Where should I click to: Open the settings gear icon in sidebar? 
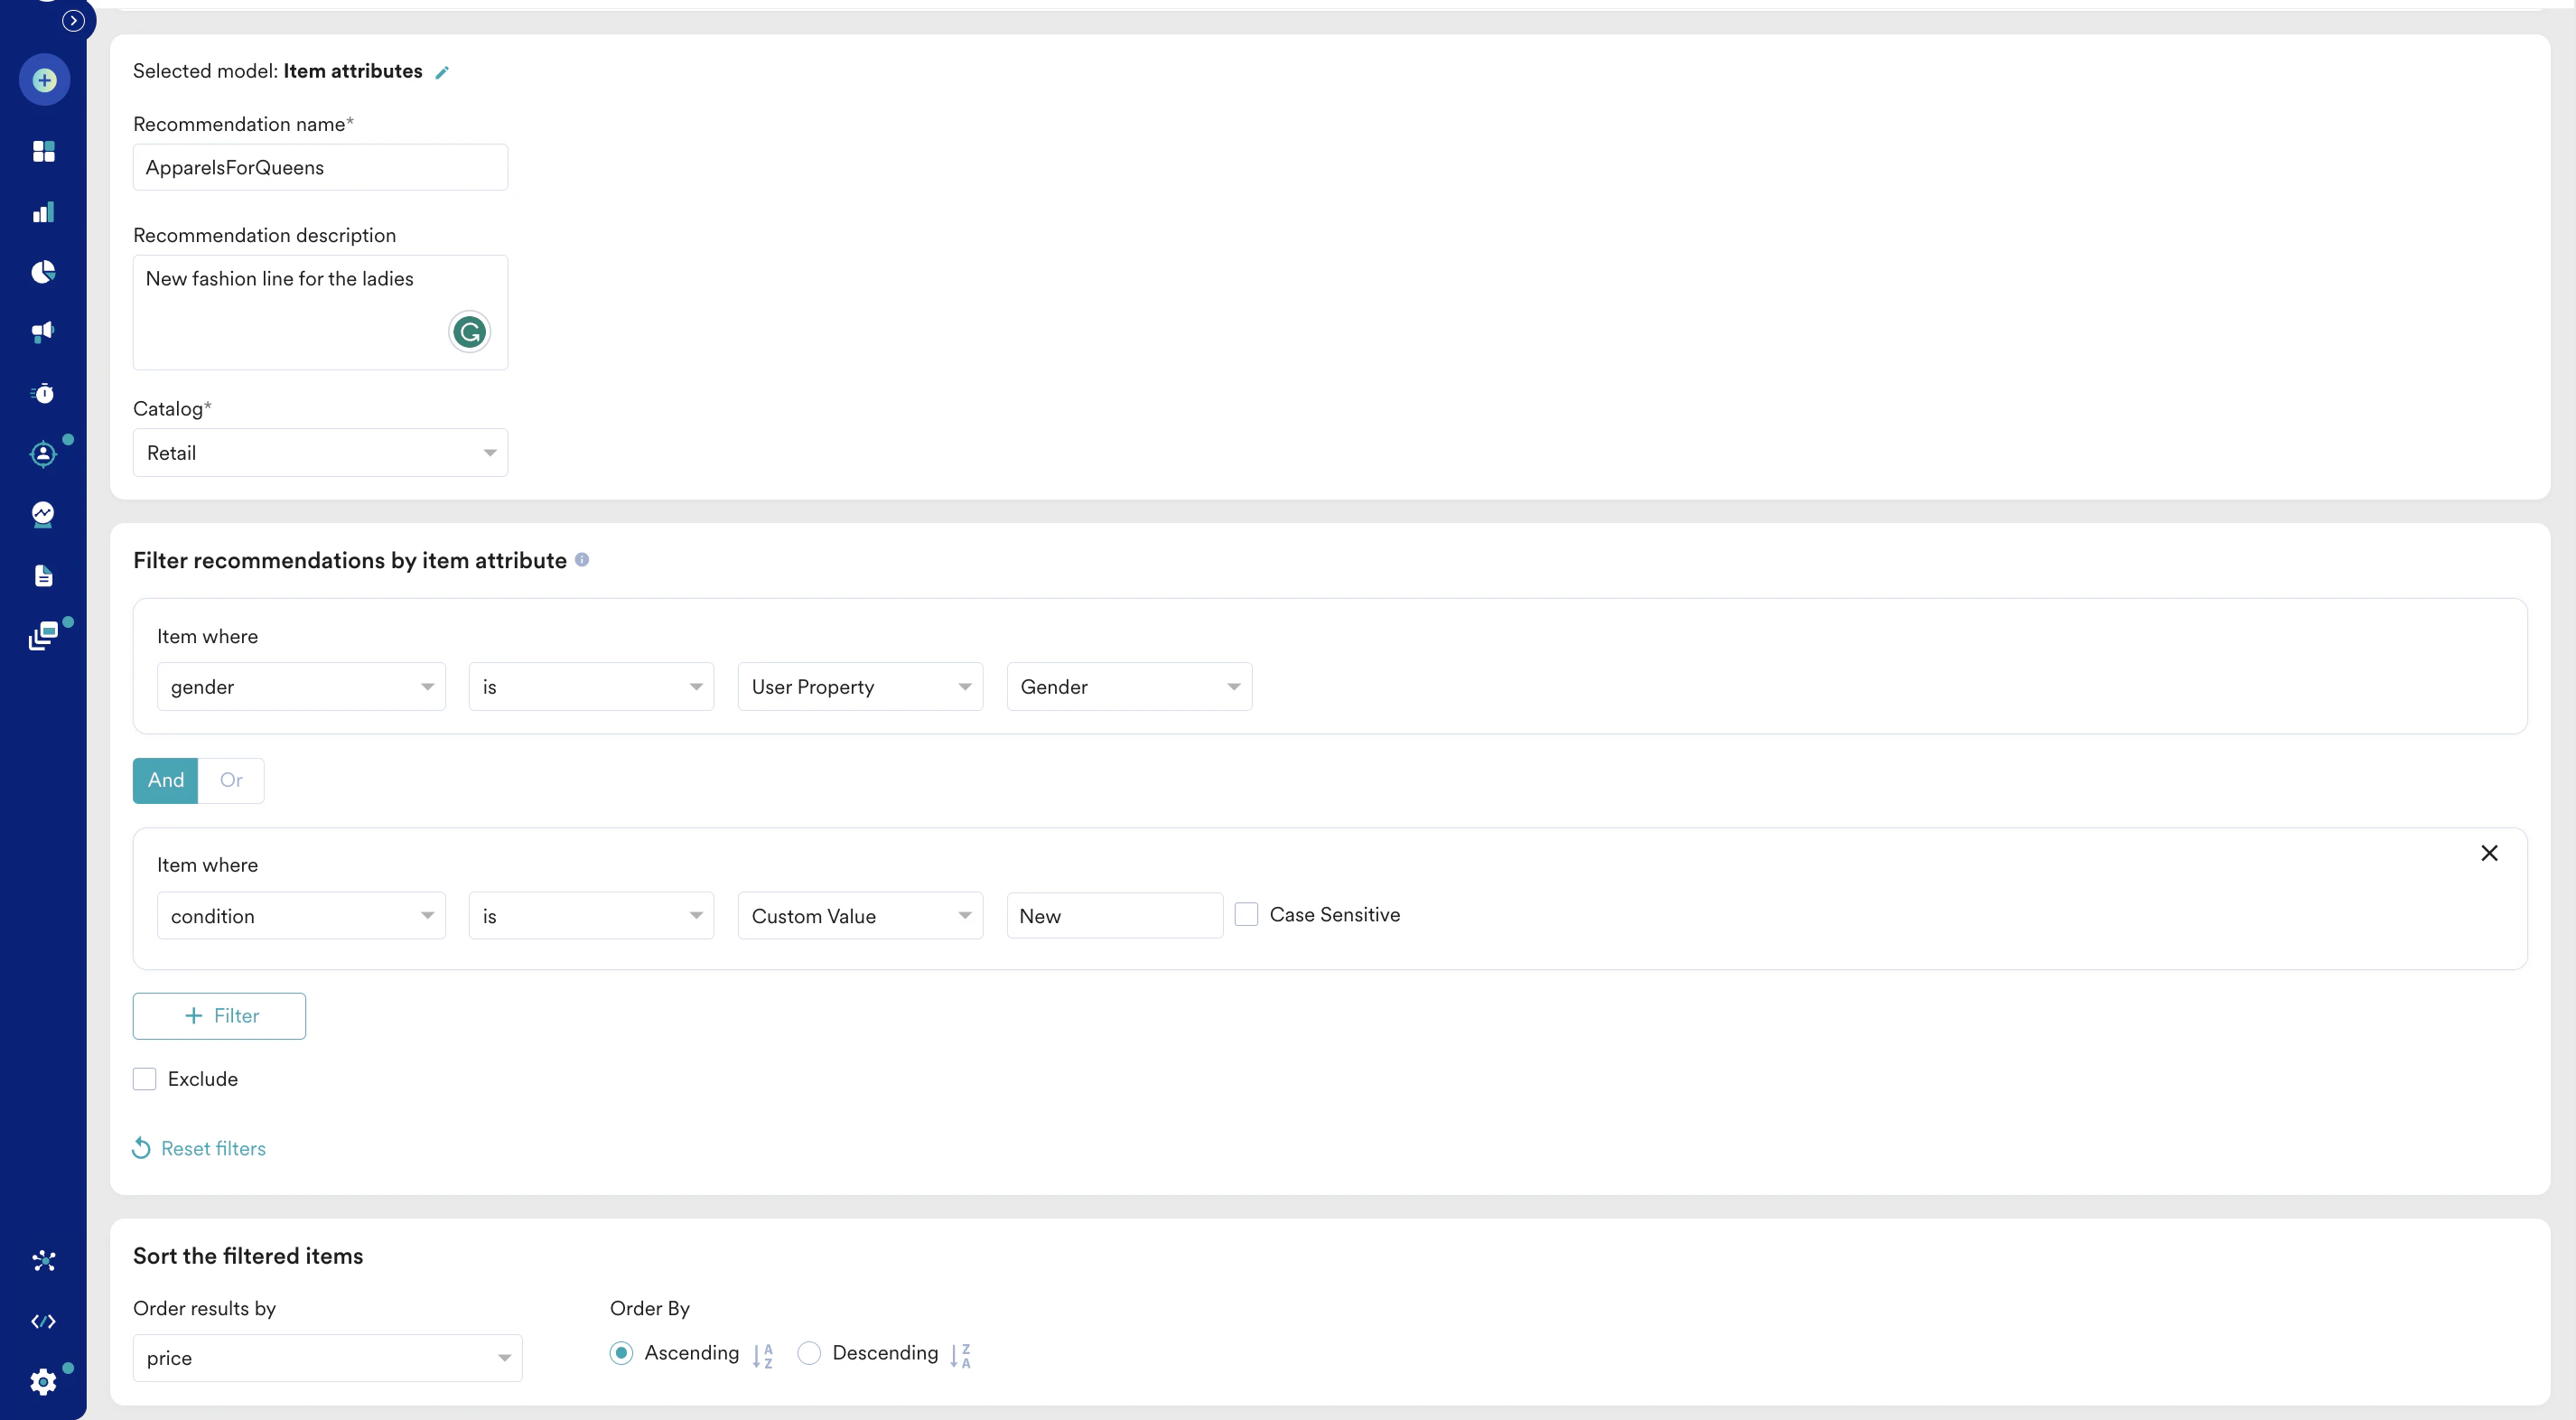click(43, 1382)
